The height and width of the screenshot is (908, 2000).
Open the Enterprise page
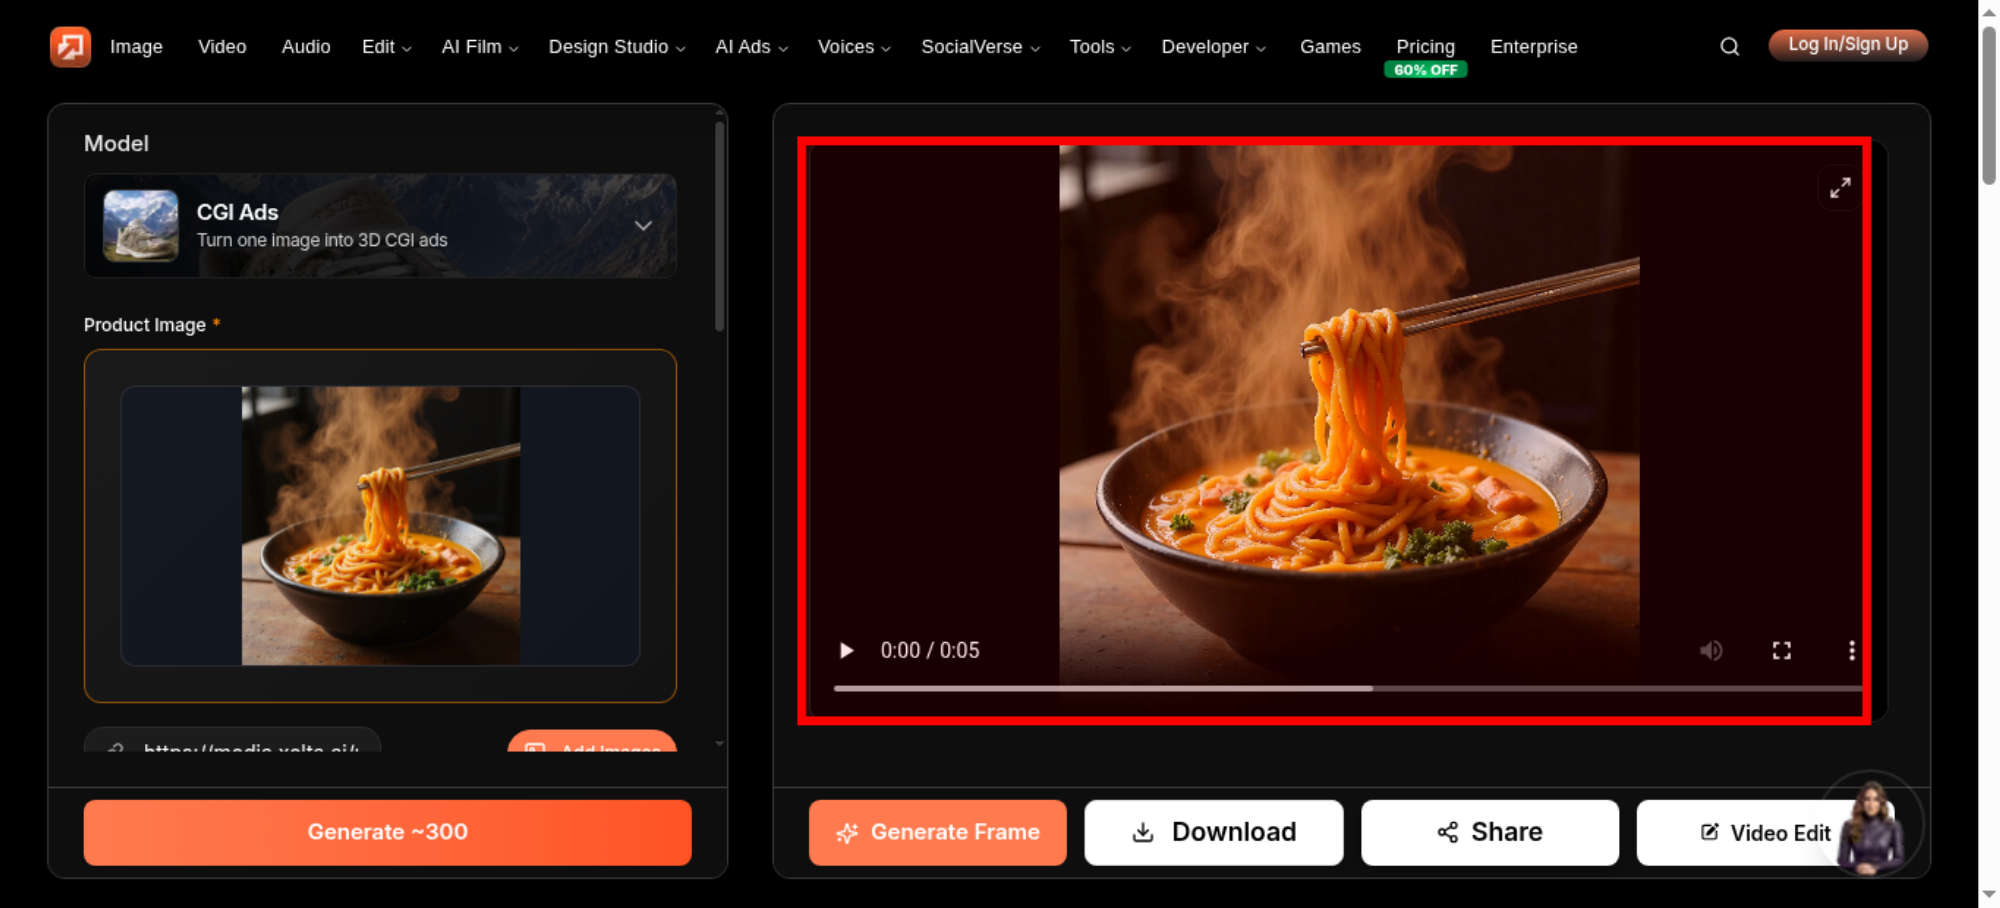coord(1533,47)
